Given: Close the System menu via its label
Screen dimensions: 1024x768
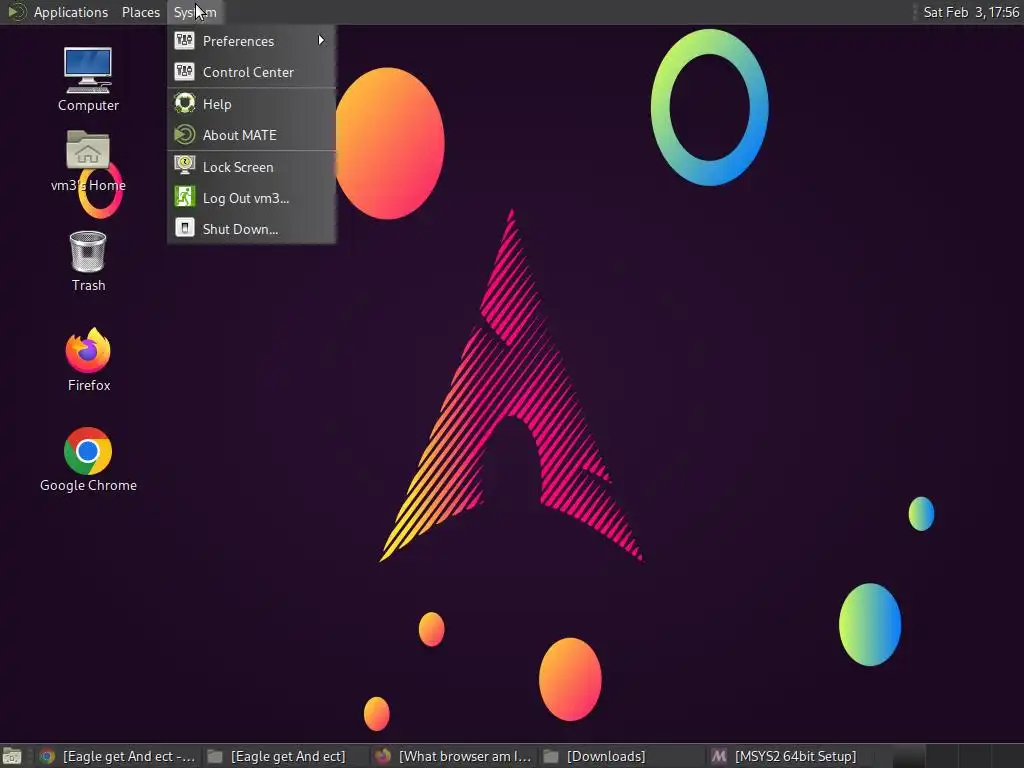Looking at the screenshot, I should click(x=195, y=12).
